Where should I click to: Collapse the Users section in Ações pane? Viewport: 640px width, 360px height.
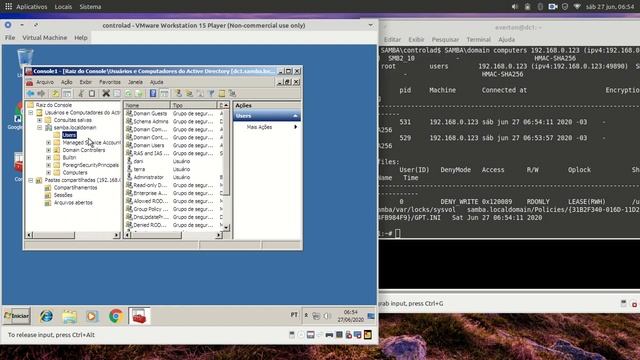(295, 116)
